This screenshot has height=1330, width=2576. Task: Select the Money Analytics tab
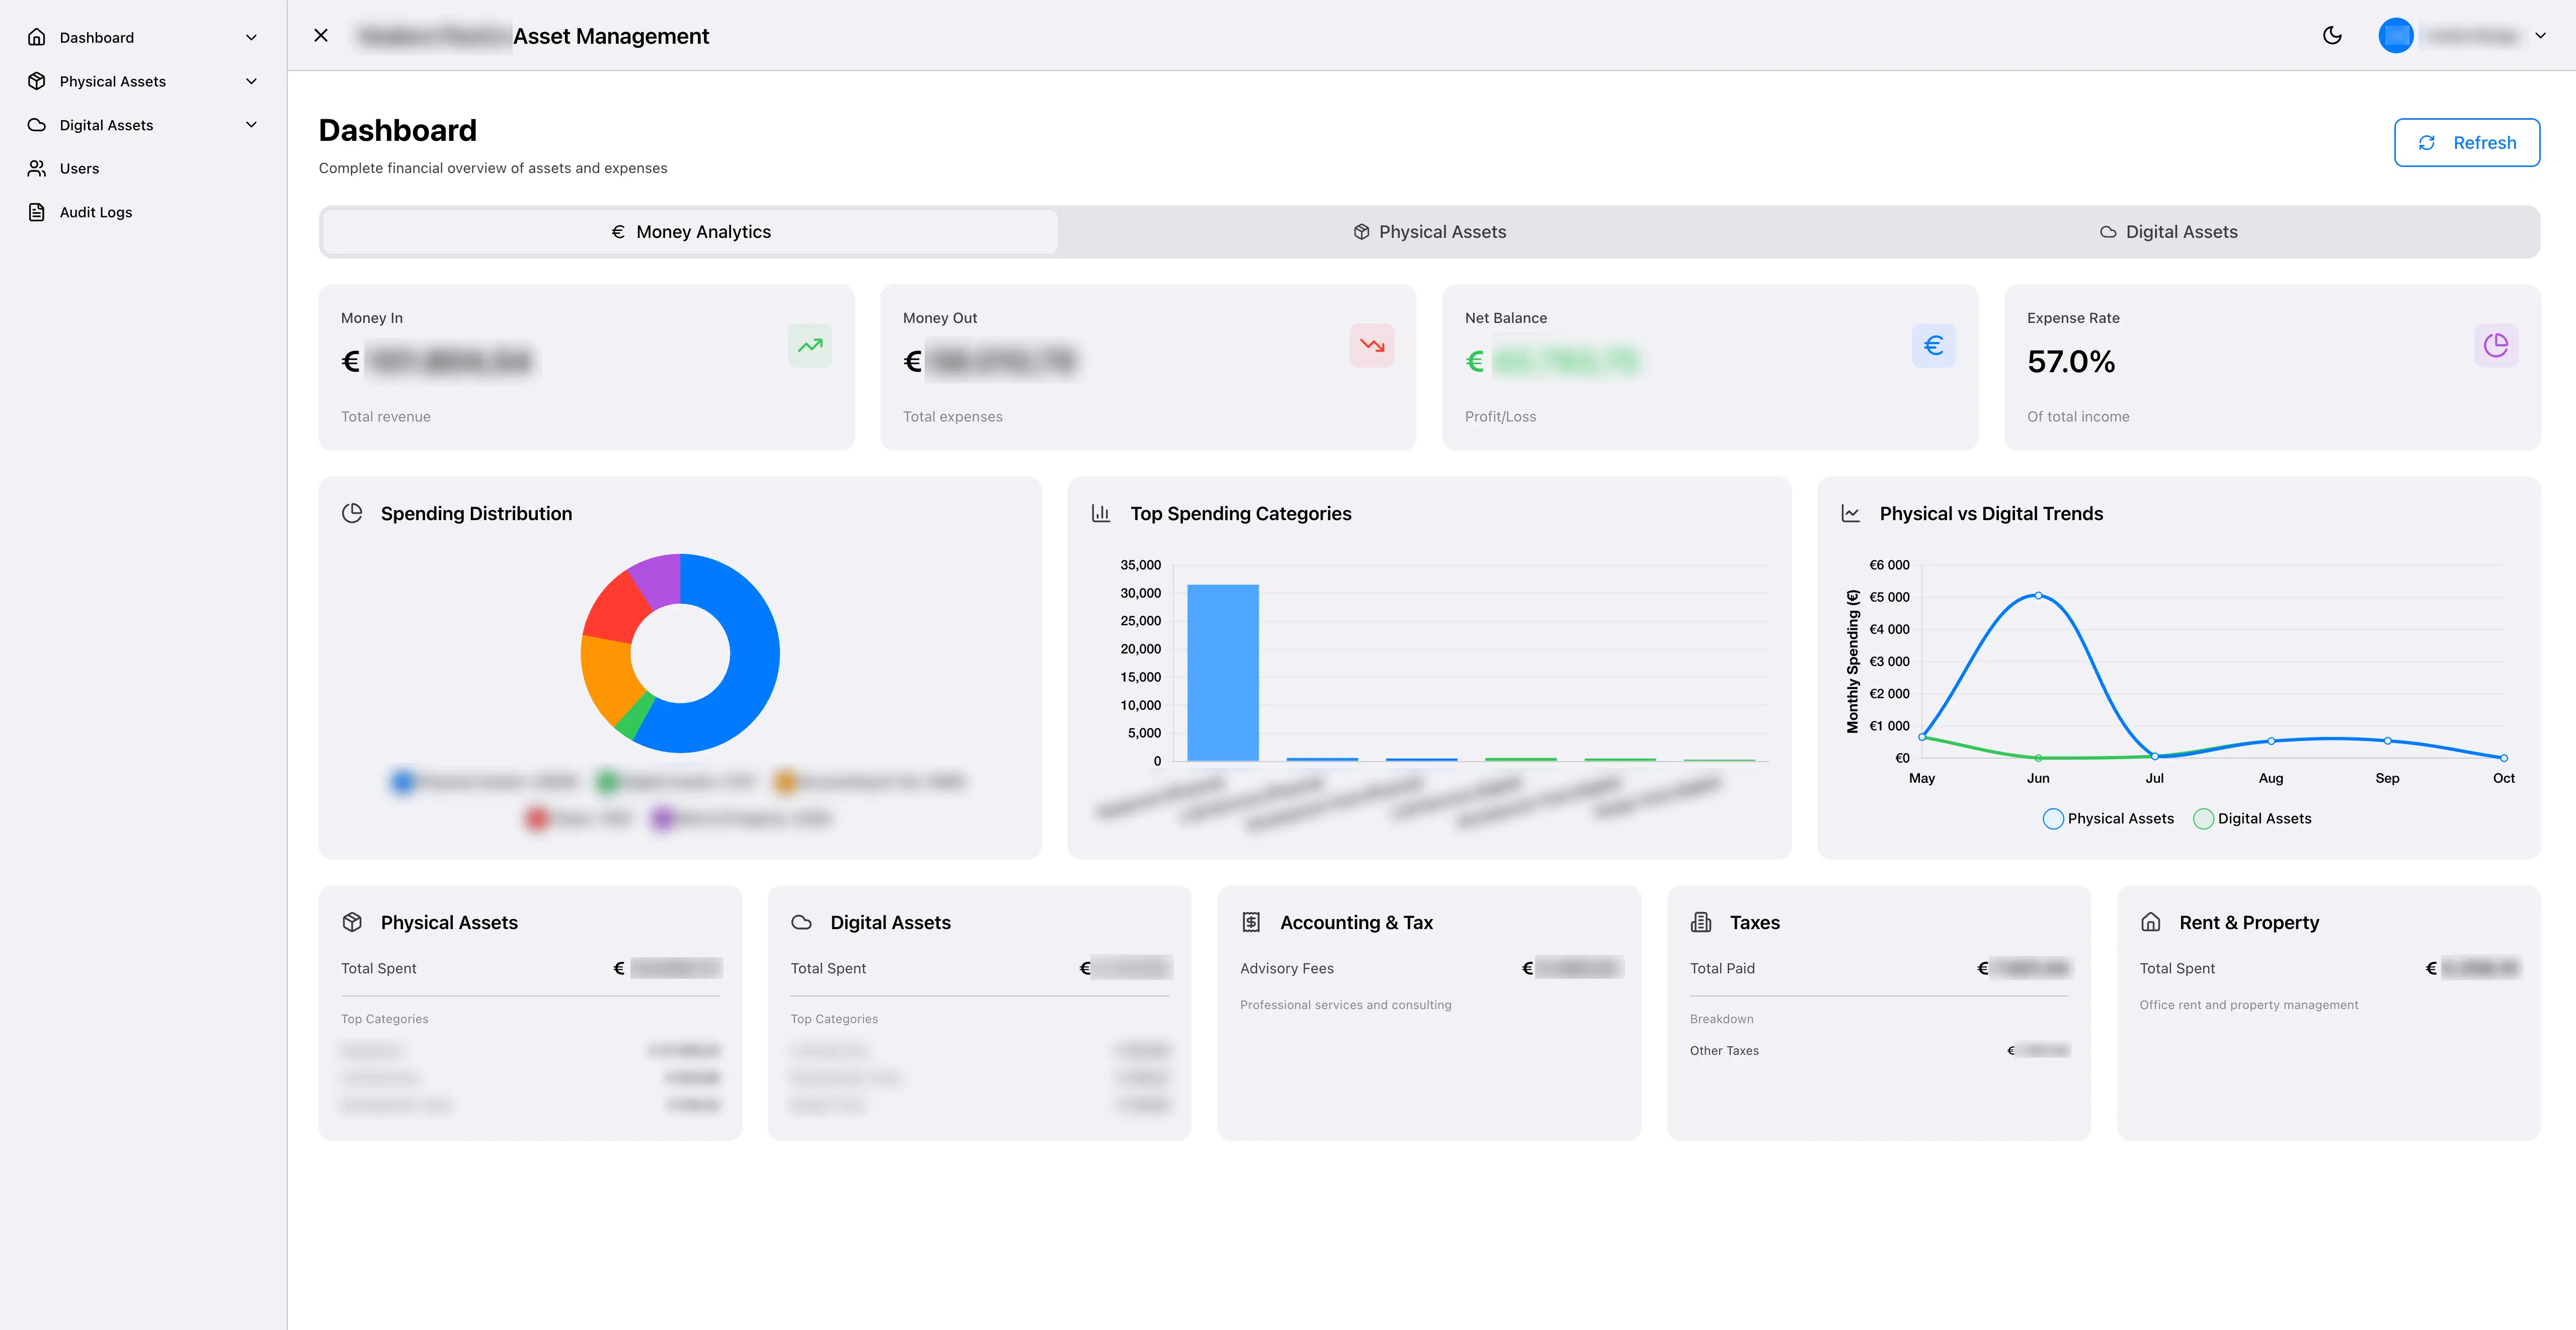click(691, 232)
